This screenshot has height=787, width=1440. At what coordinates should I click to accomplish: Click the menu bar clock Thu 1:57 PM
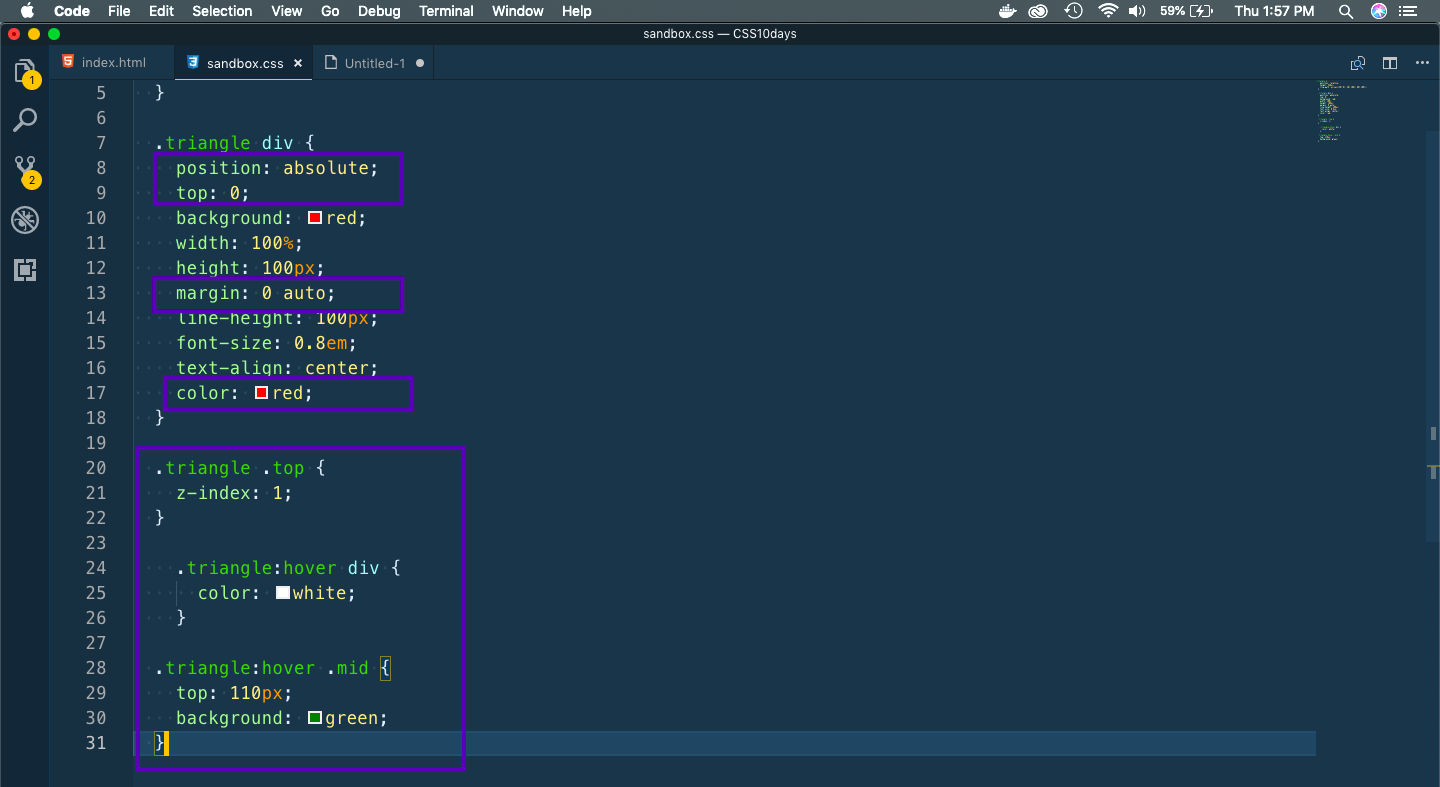click(x=1275, y=11)
